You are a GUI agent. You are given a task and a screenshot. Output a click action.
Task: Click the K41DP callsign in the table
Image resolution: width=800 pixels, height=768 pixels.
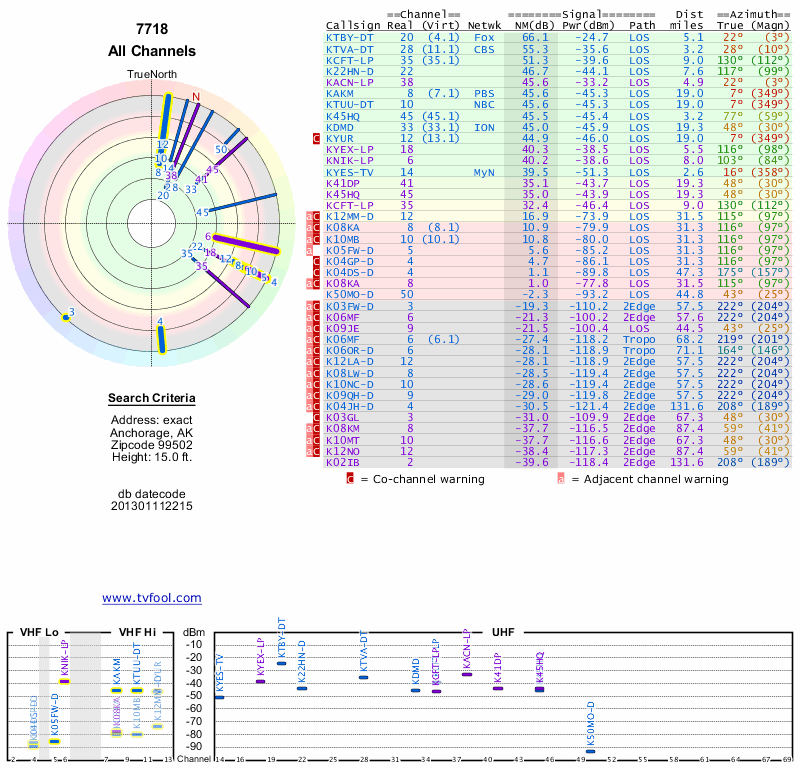(x=343, y=183)
